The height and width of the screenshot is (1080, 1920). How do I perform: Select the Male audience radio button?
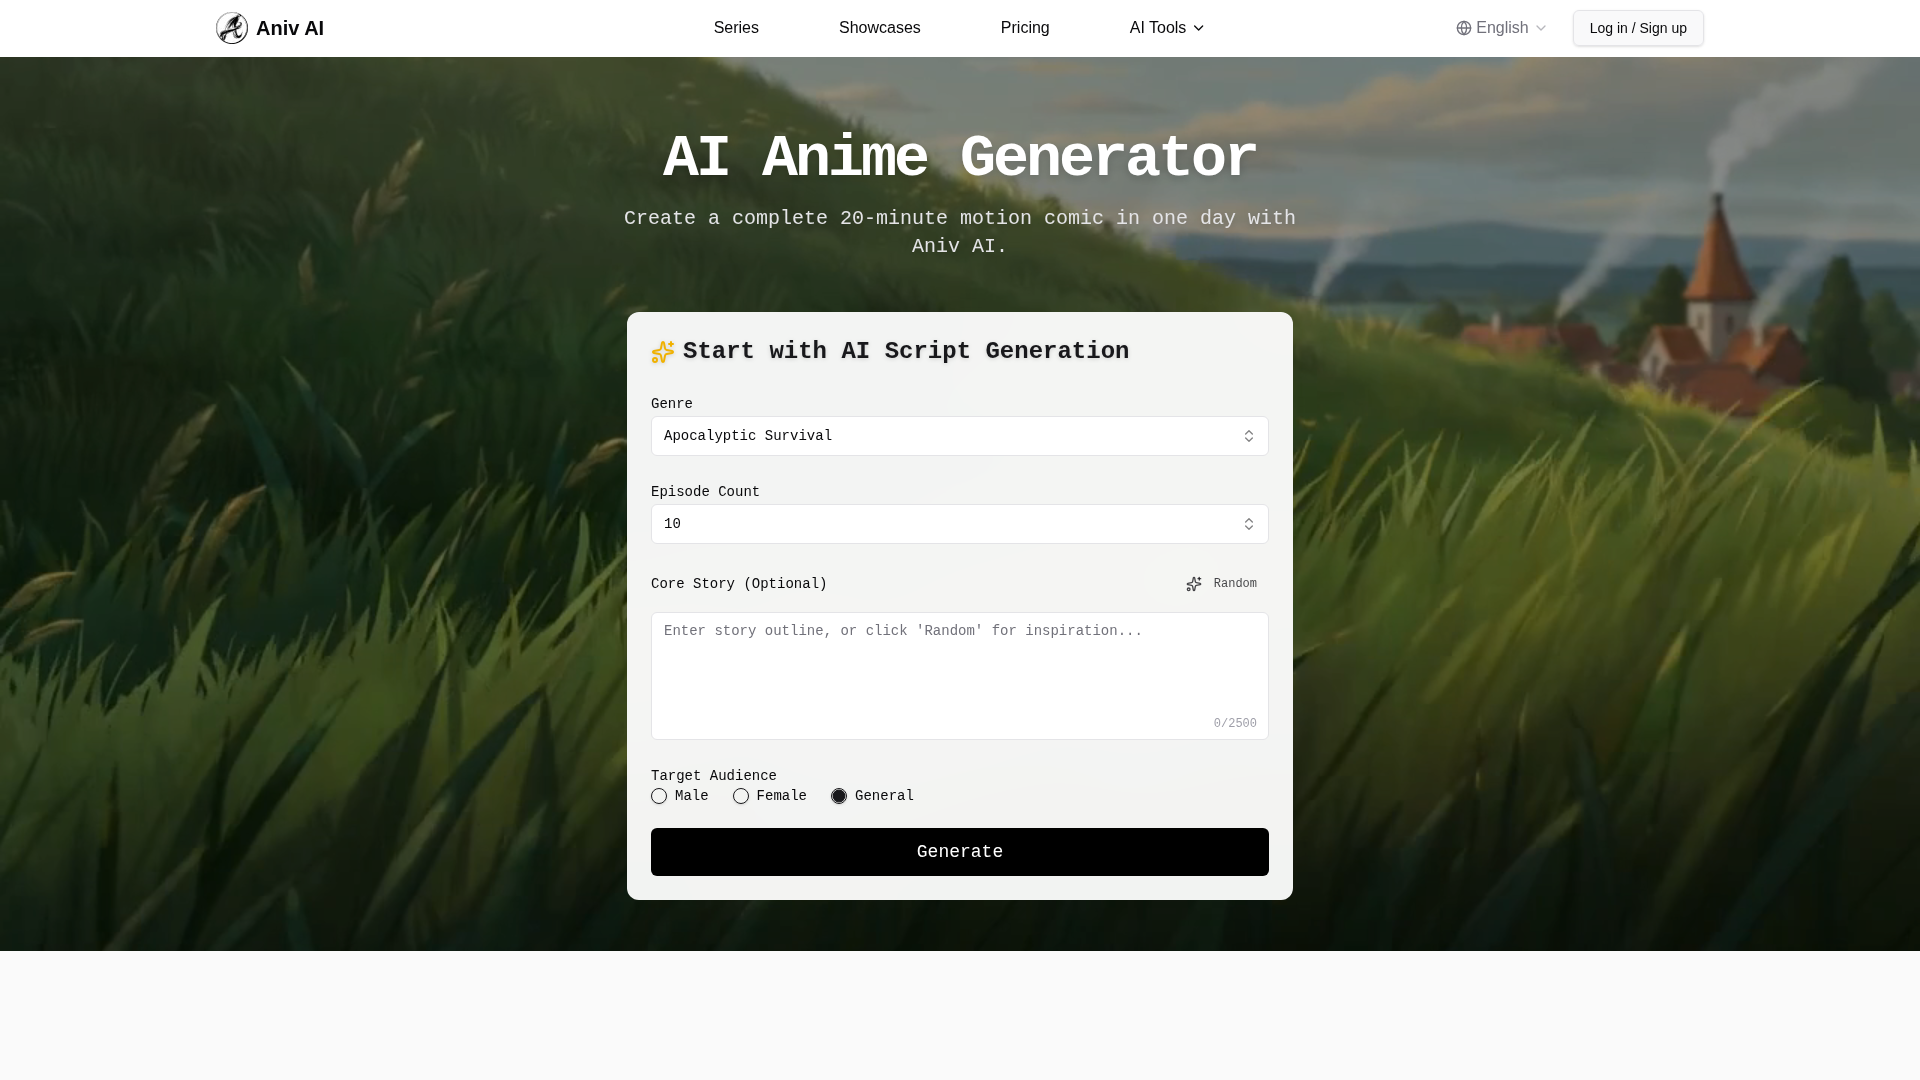659,796
